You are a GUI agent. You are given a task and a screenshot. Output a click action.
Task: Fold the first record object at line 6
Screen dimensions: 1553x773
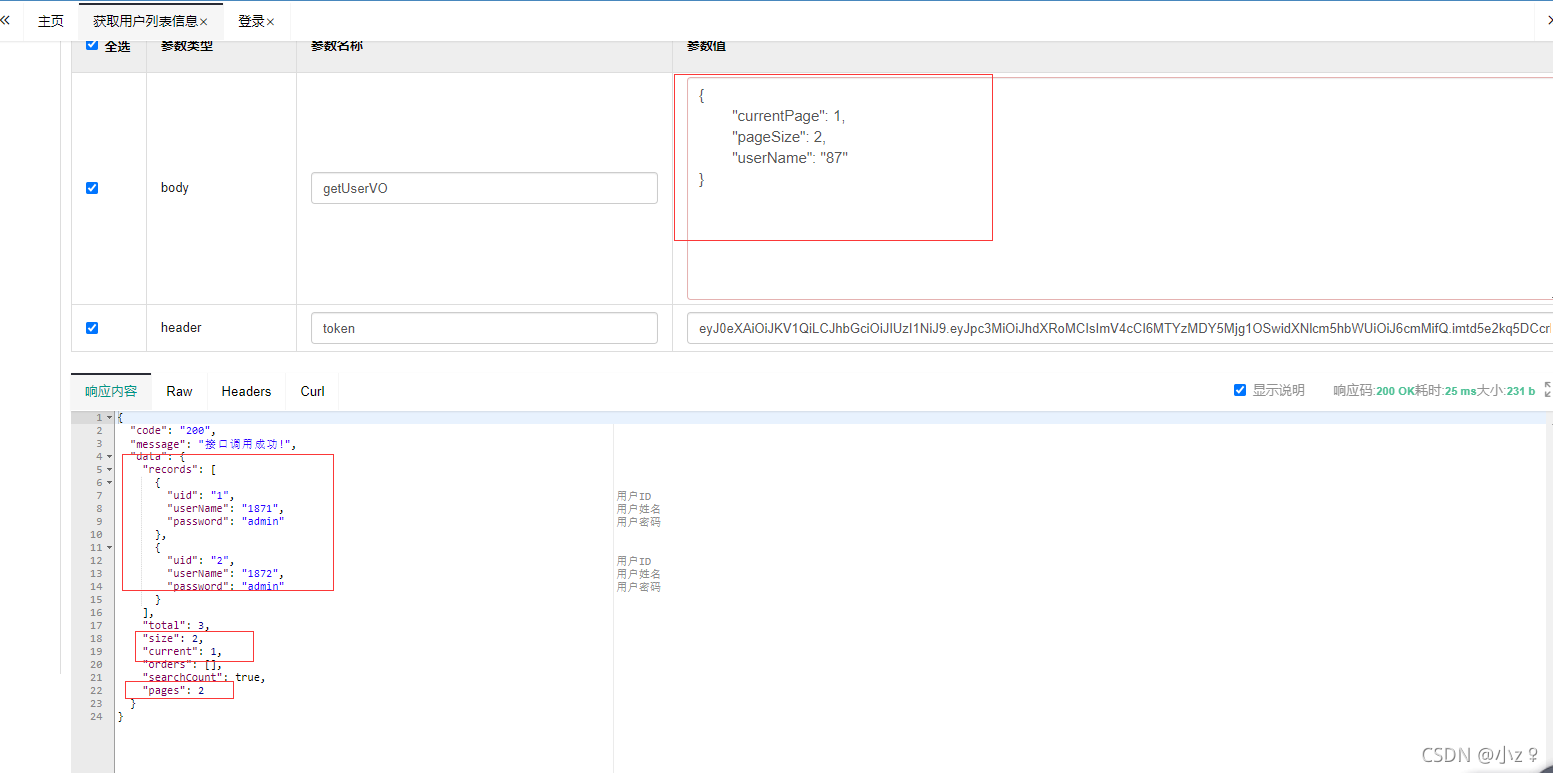click(x=109, y=482)
